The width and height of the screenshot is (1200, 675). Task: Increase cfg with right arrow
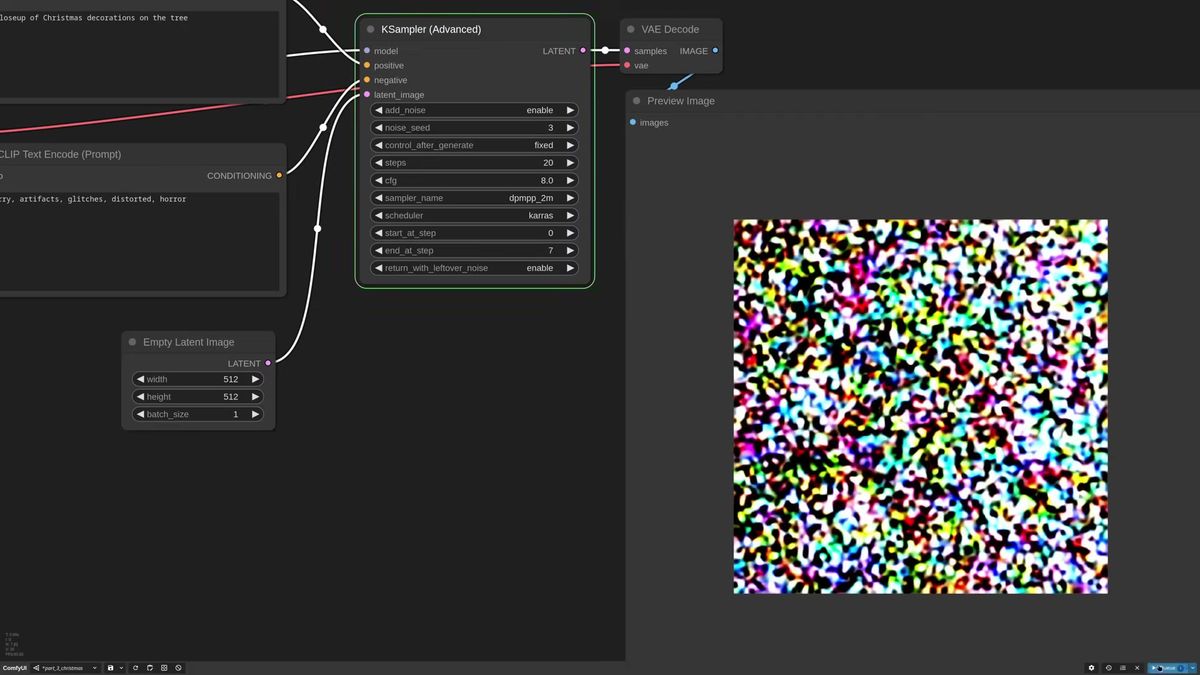(570, 180)
